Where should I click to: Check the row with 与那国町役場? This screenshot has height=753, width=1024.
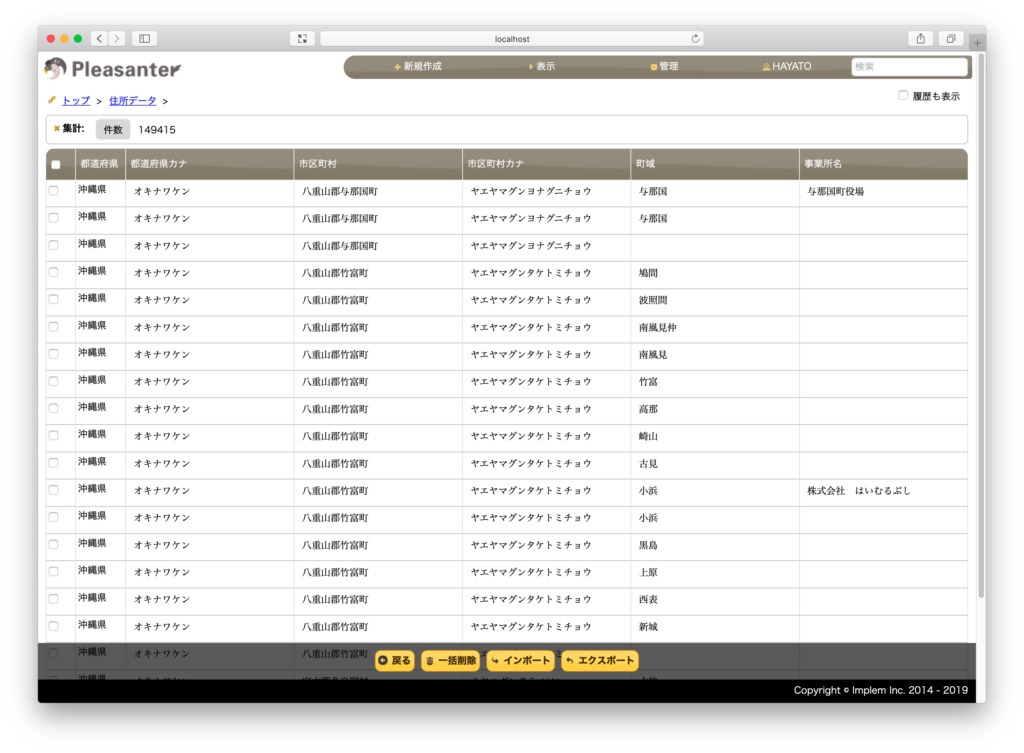[x=54, y=191]
